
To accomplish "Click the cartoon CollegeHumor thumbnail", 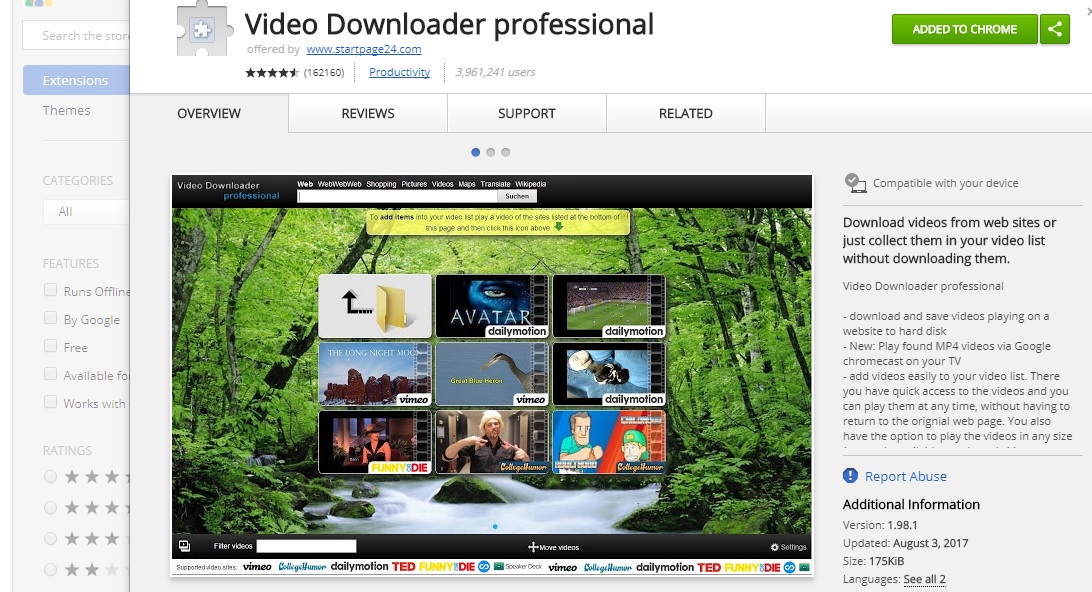I will coord(609,442).
